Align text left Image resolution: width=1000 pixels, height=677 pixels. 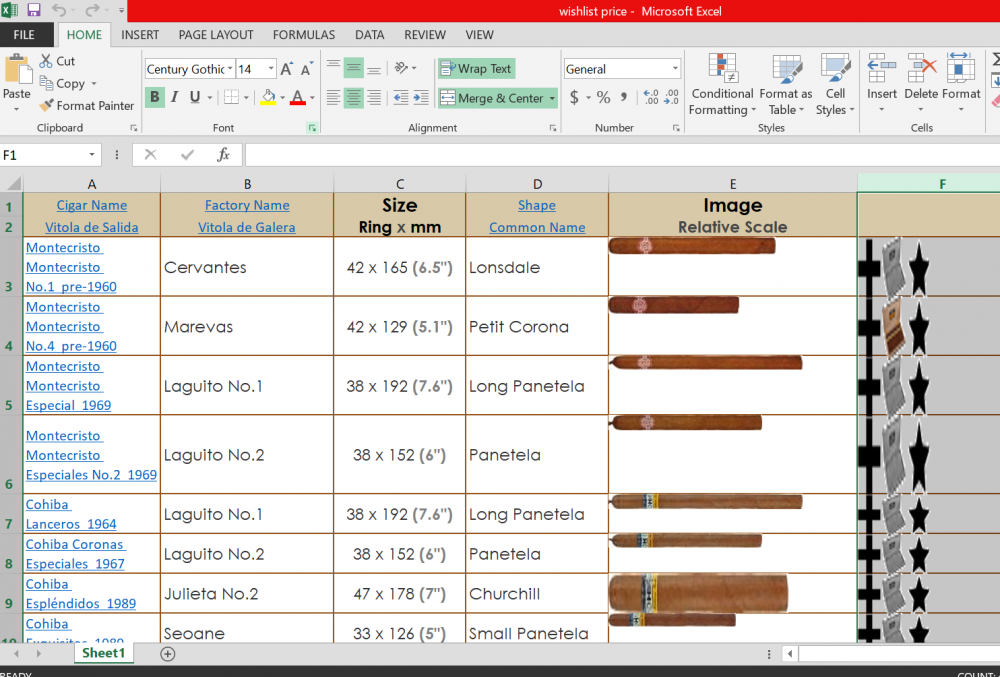[x=333, y=98]
